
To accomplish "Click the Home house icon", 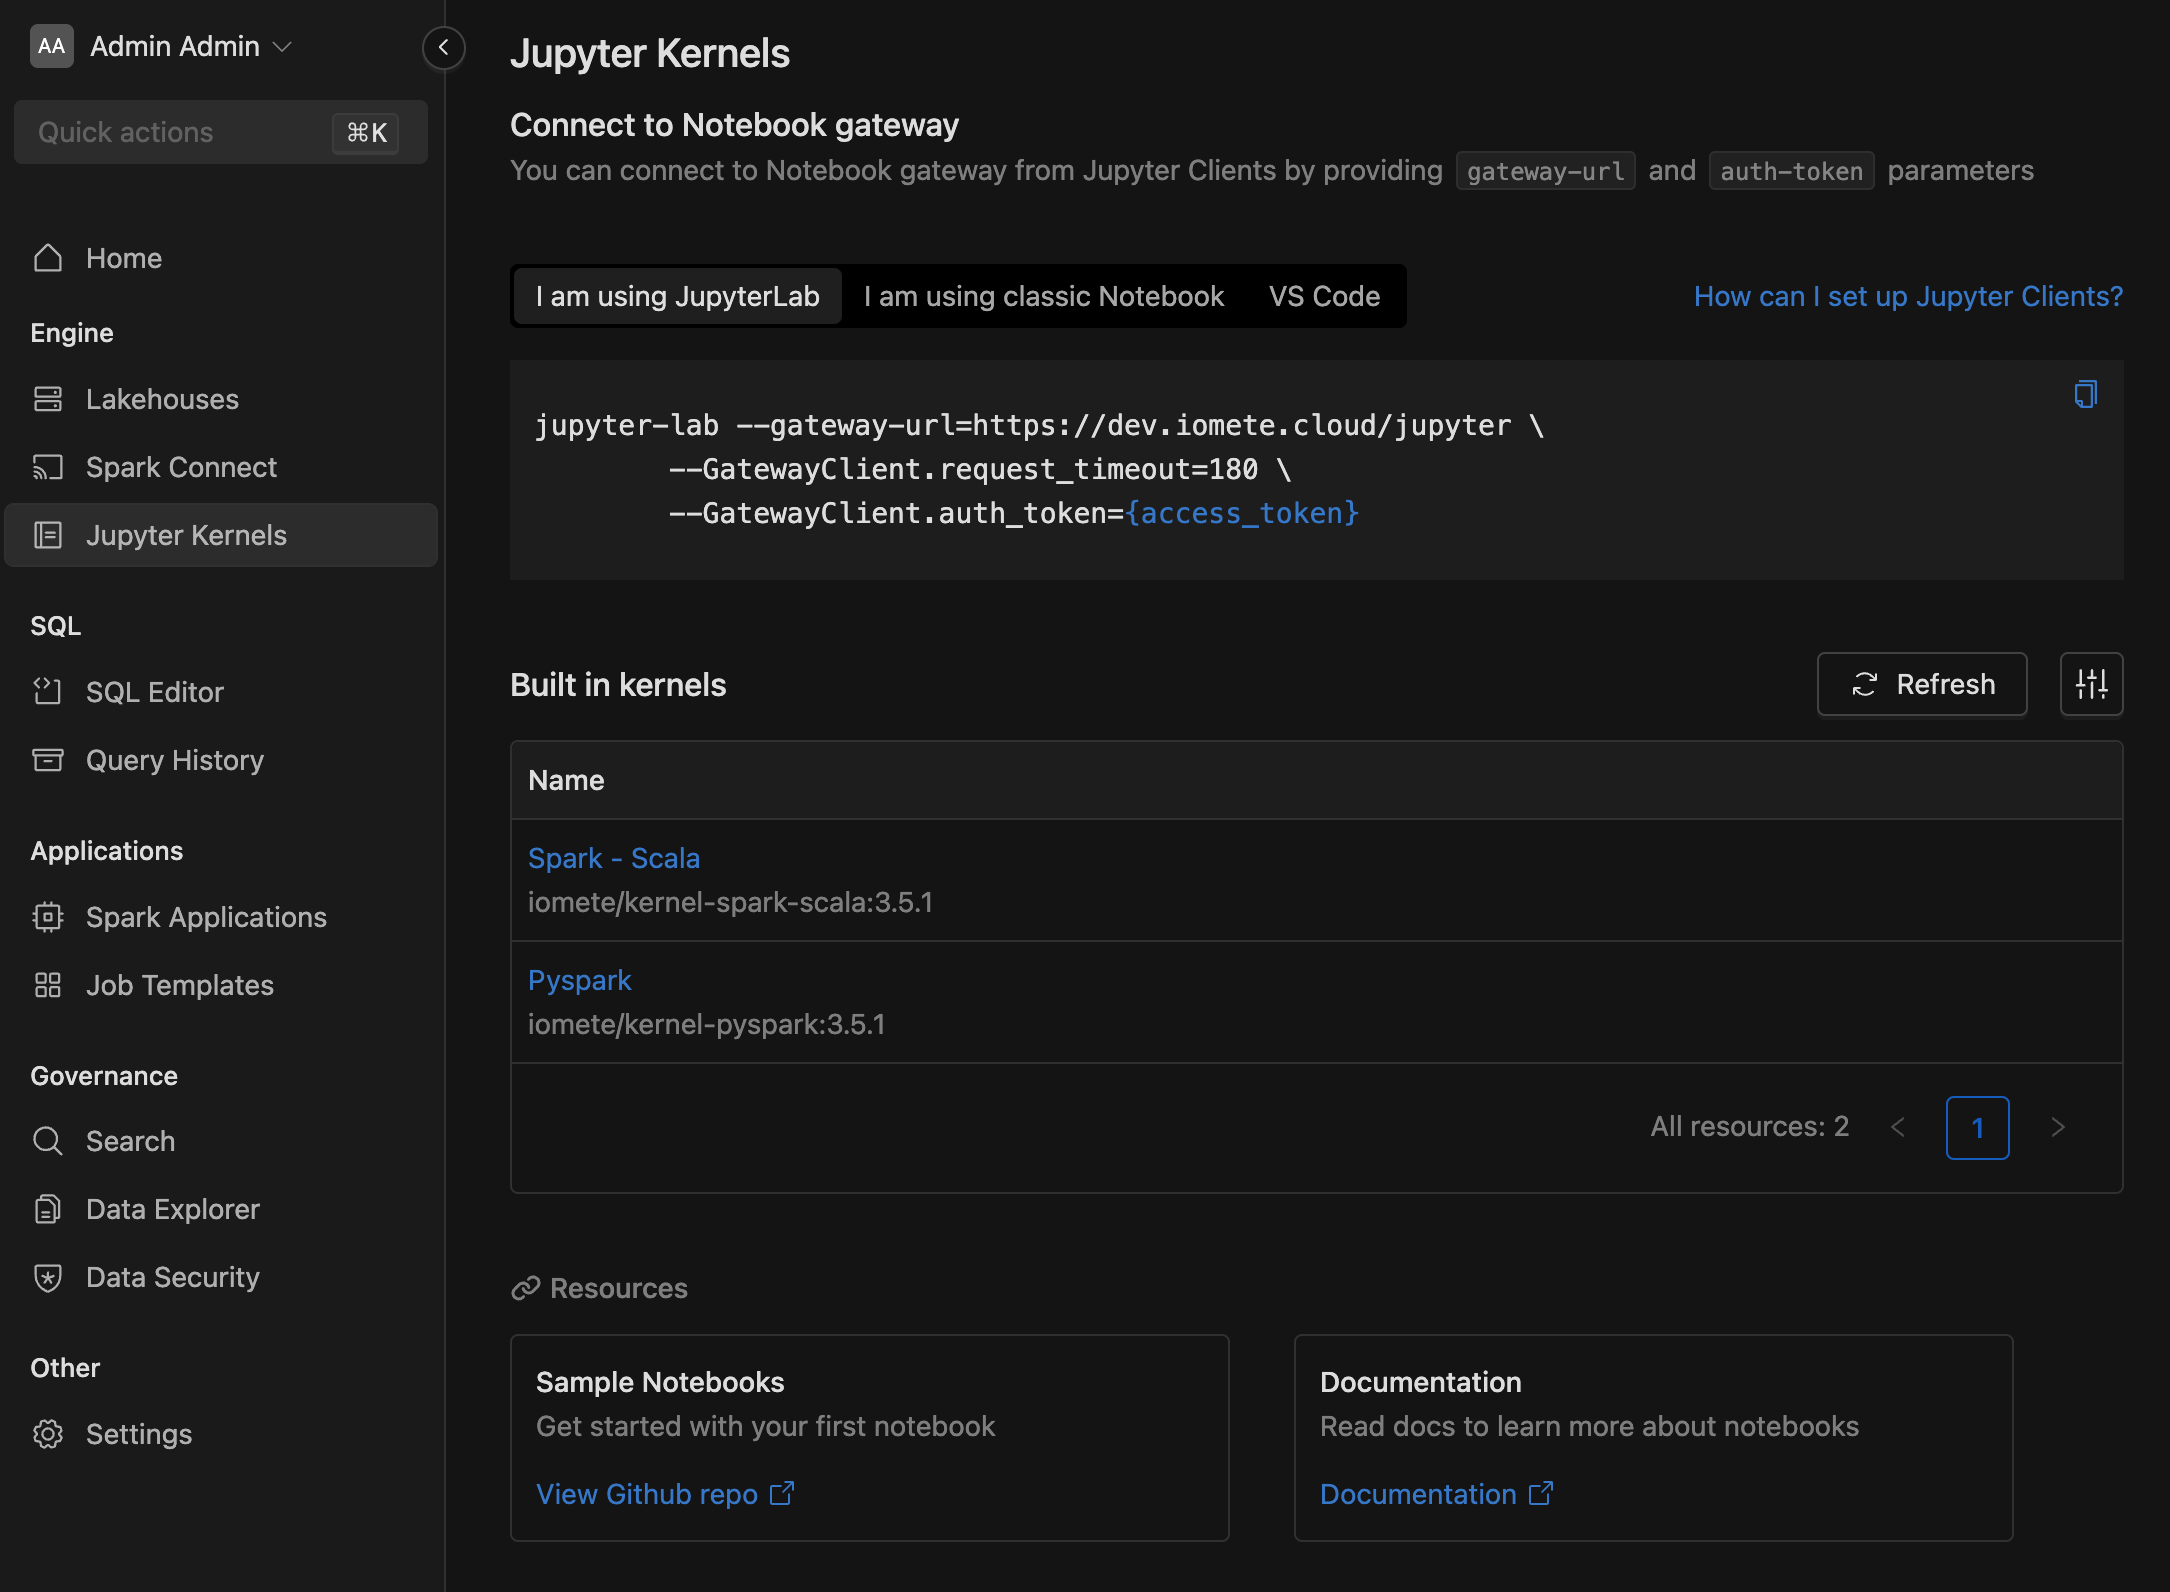I will coord(48,258).
